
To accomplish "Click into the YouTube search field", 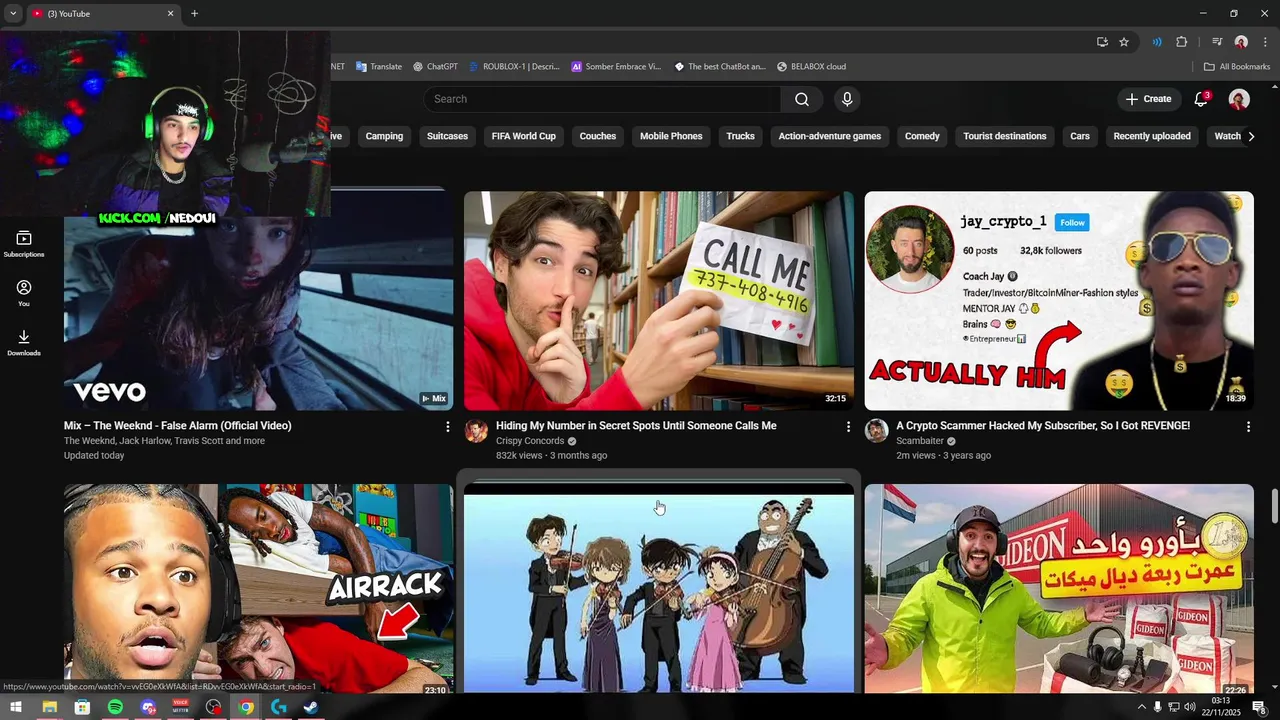I will 602,99.
